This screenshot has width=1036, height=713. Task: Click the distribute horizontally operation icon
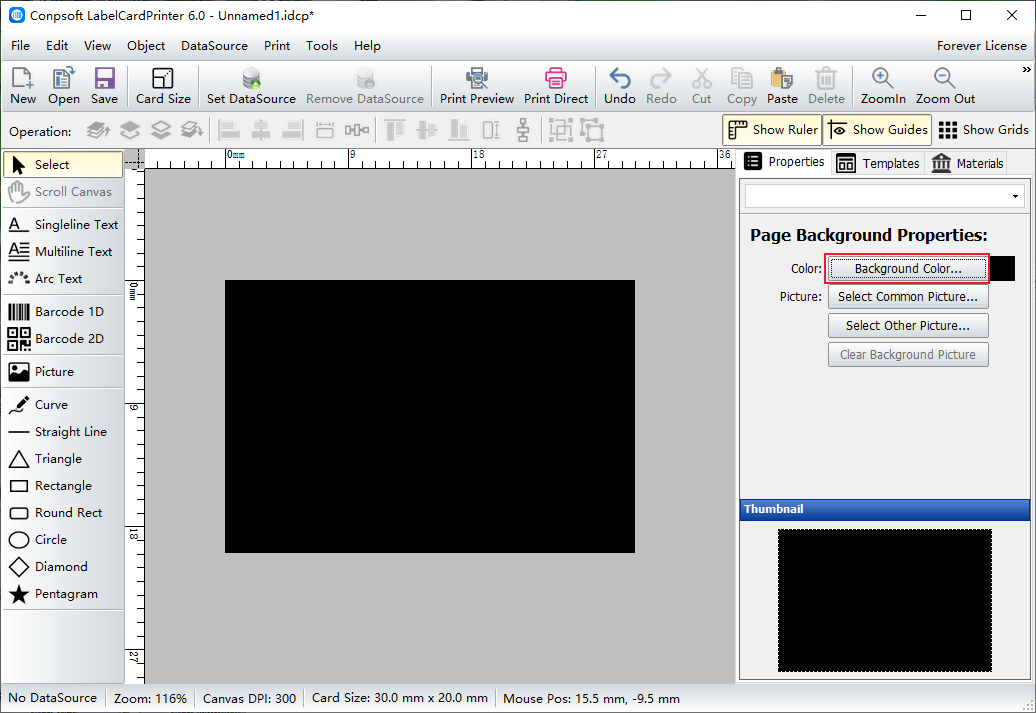357,130
